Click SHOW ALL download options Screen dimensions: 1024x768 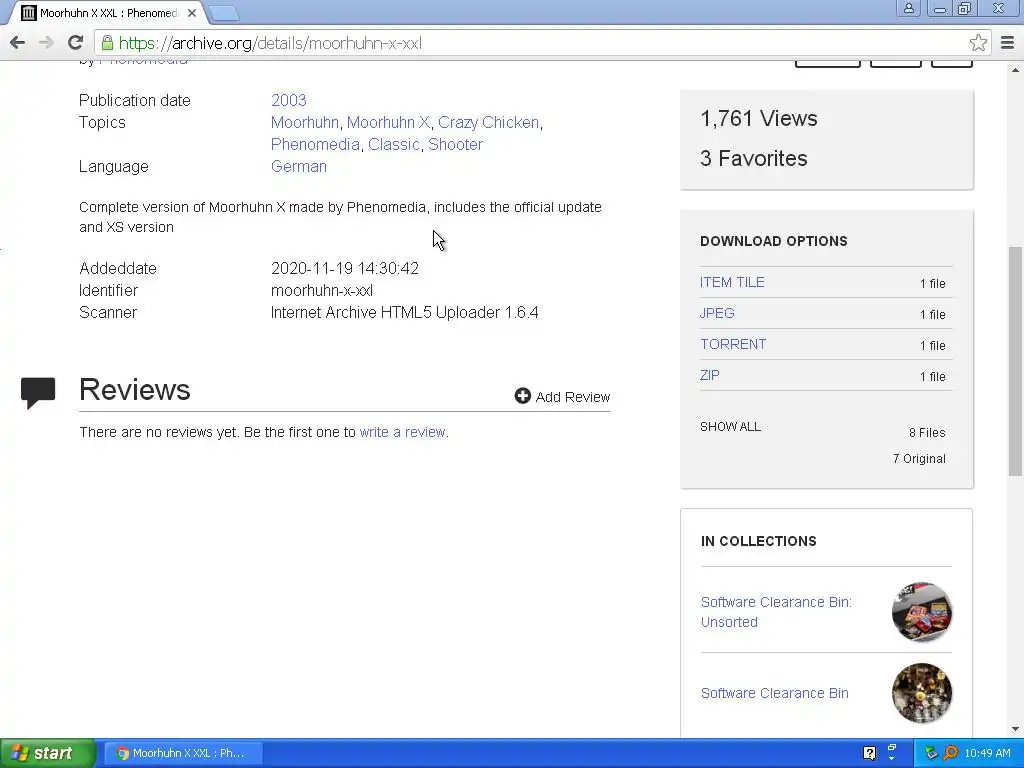tap(730, 426)
